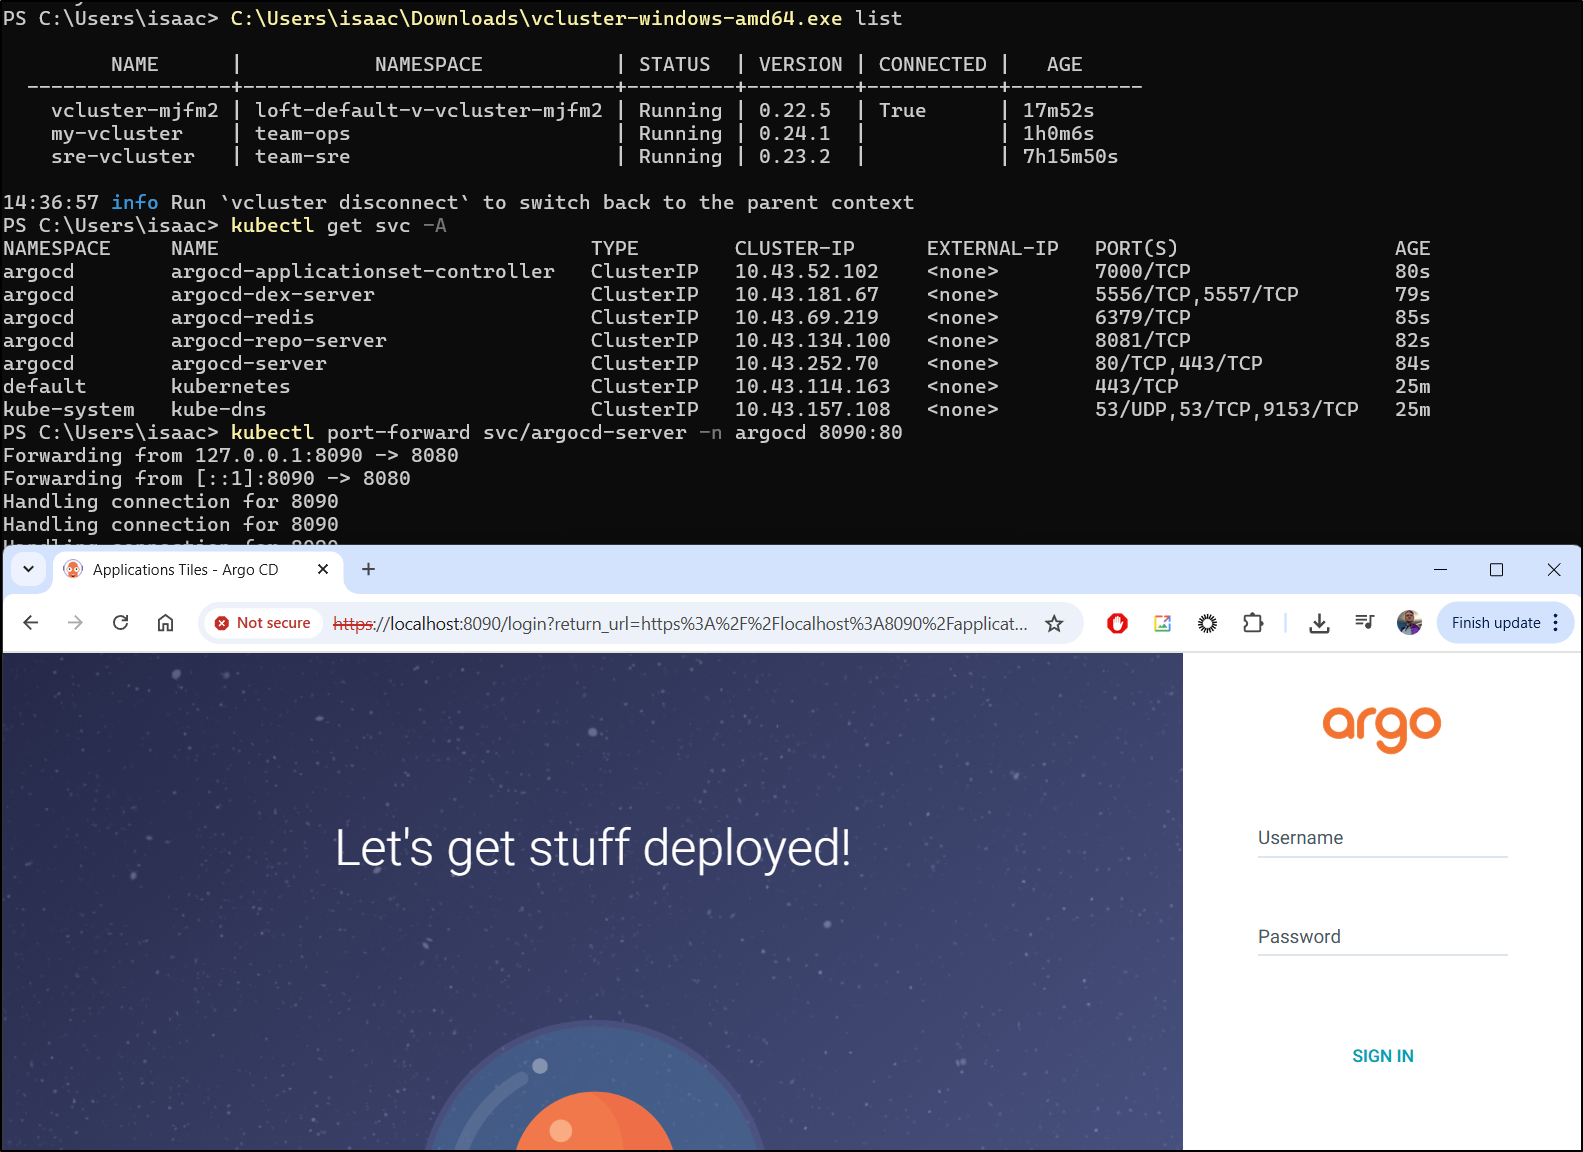Click the Username input field
The image size is (1583, 1152).
coord(1382,838)
